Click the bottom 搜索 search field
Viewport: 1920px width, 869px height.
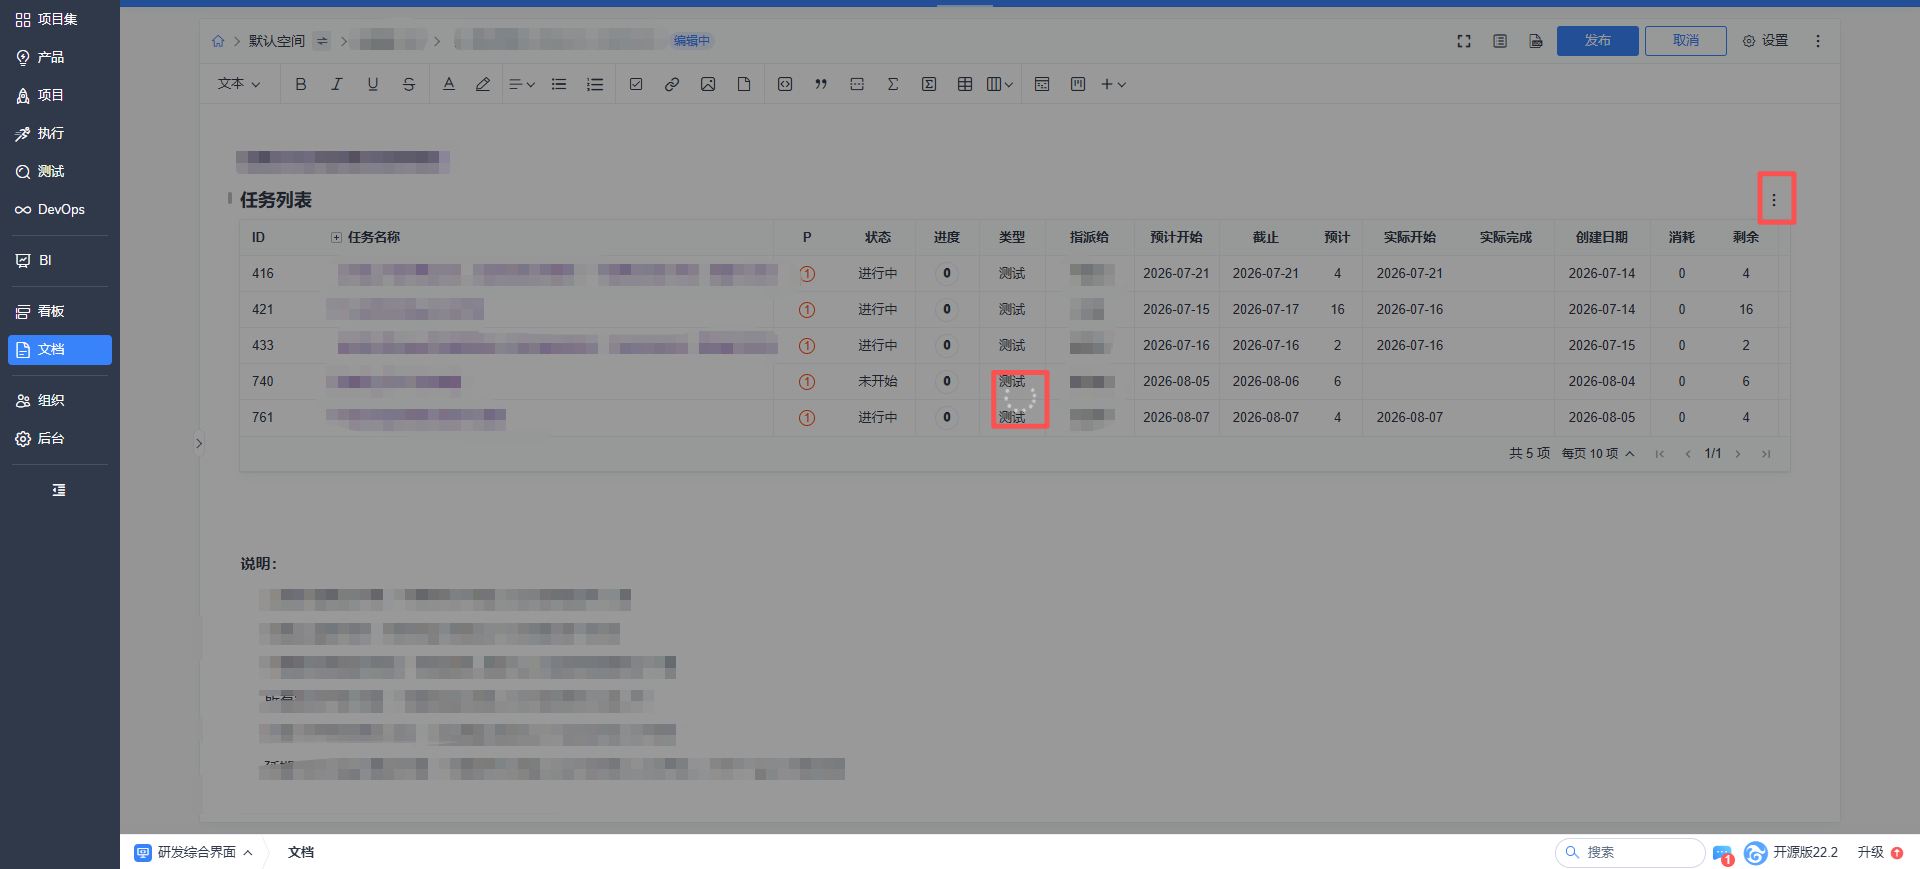[x=1630, y=852]
